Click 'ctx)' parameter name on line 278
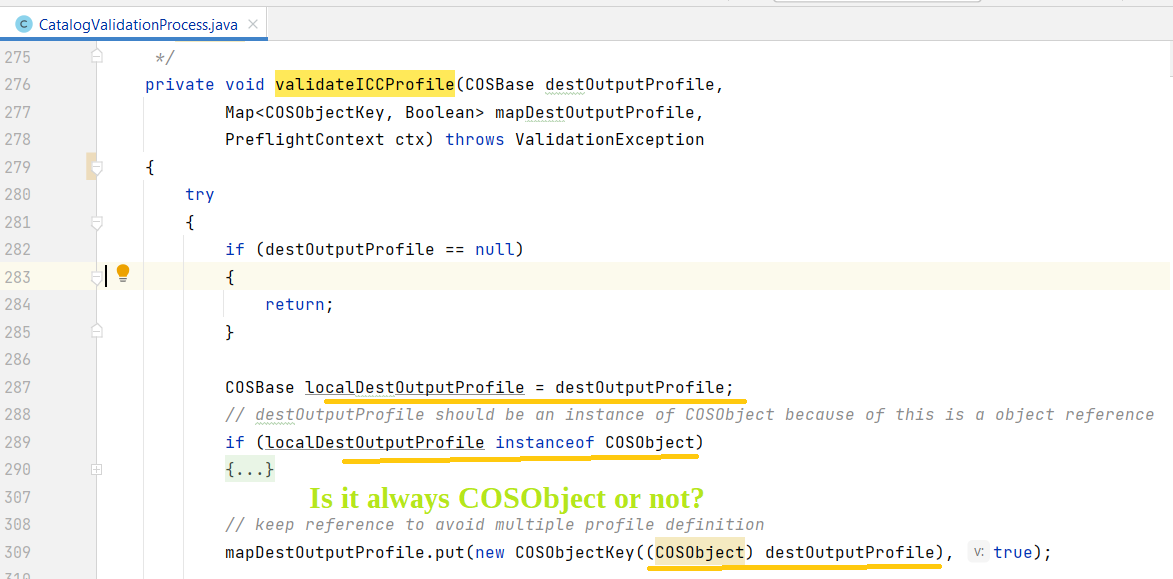The height and width of the screenshot is (579, 1173). 414,140
